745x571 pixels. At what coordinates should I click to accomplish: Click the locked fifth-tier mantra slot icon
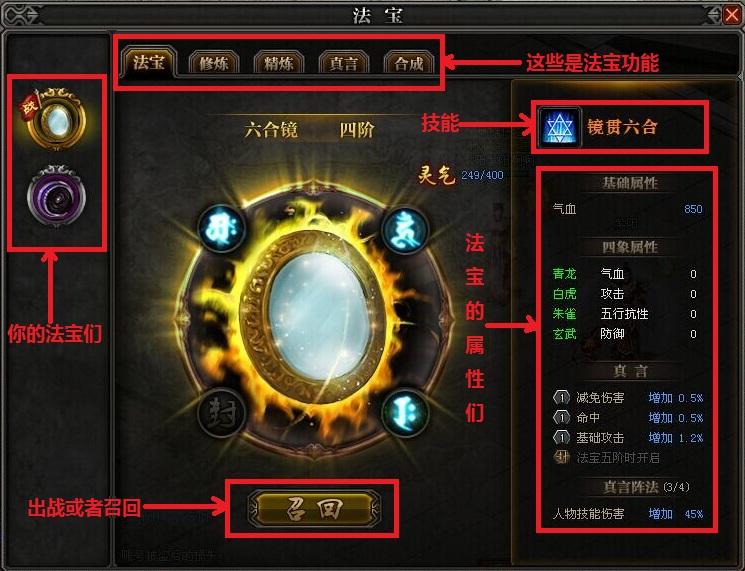(562, 457)
